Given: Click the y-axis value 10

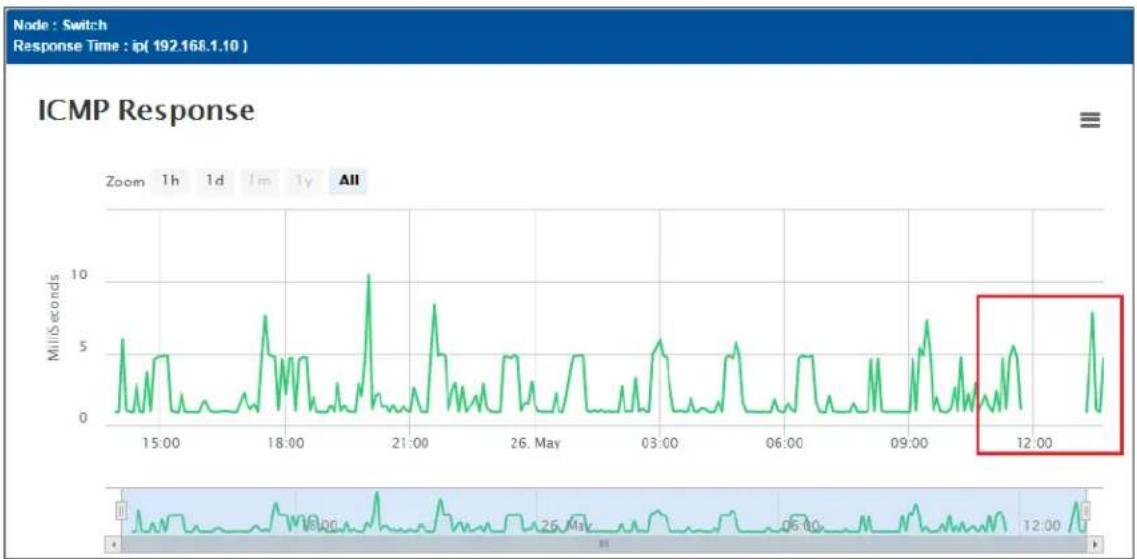Looking at the screenshot, I should click(80, 275).
